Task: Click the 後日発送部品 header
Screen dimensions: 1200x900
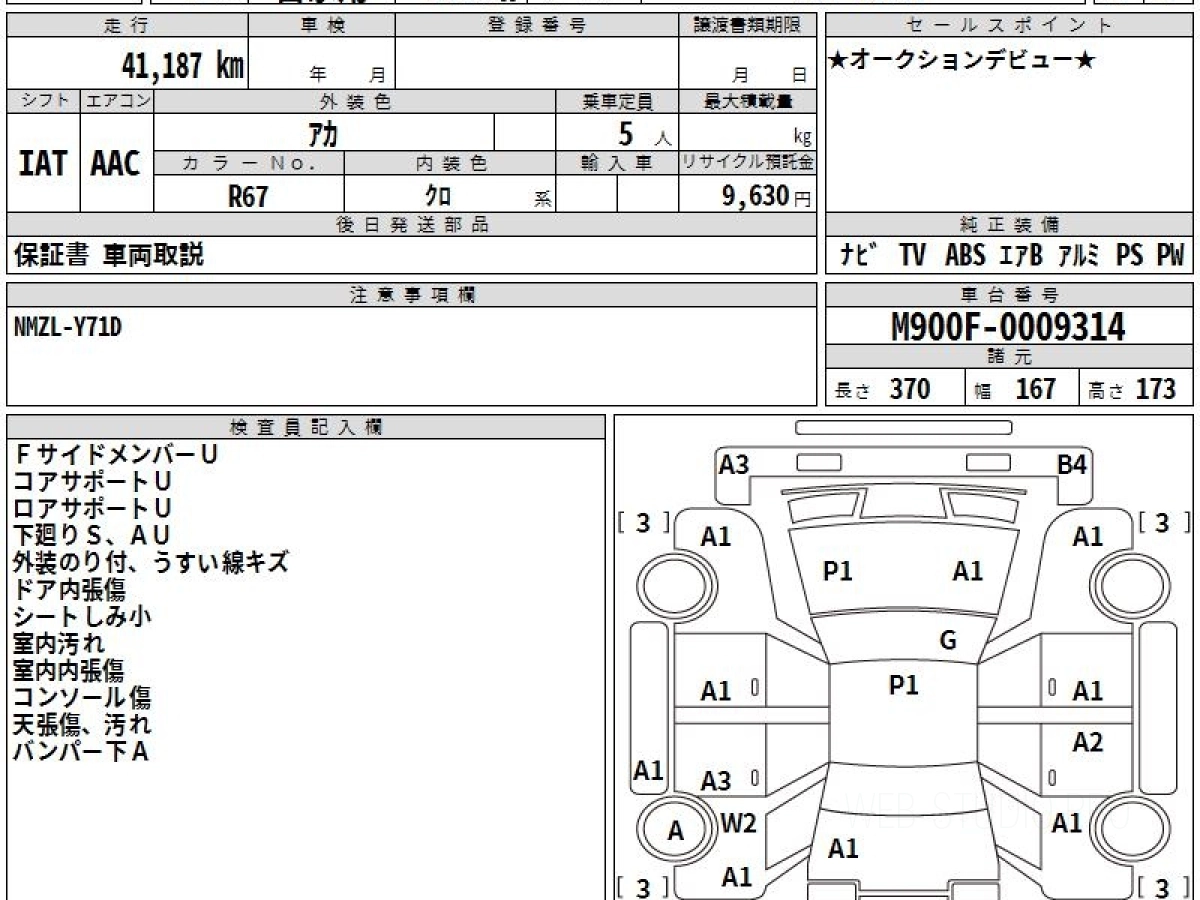Action: 412,225
